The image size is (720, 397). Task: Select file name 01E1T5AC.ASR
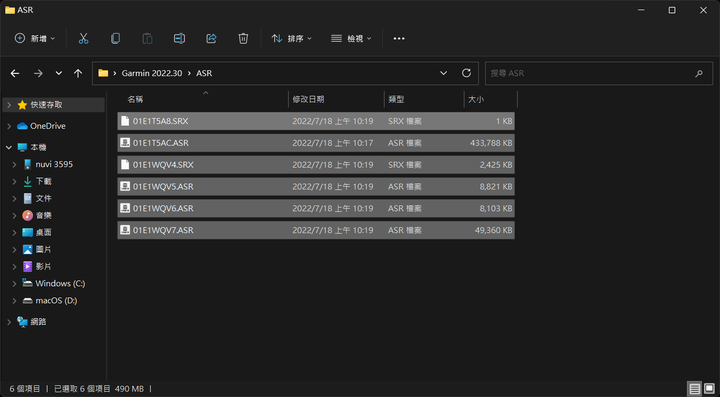(x=161, y=143)
